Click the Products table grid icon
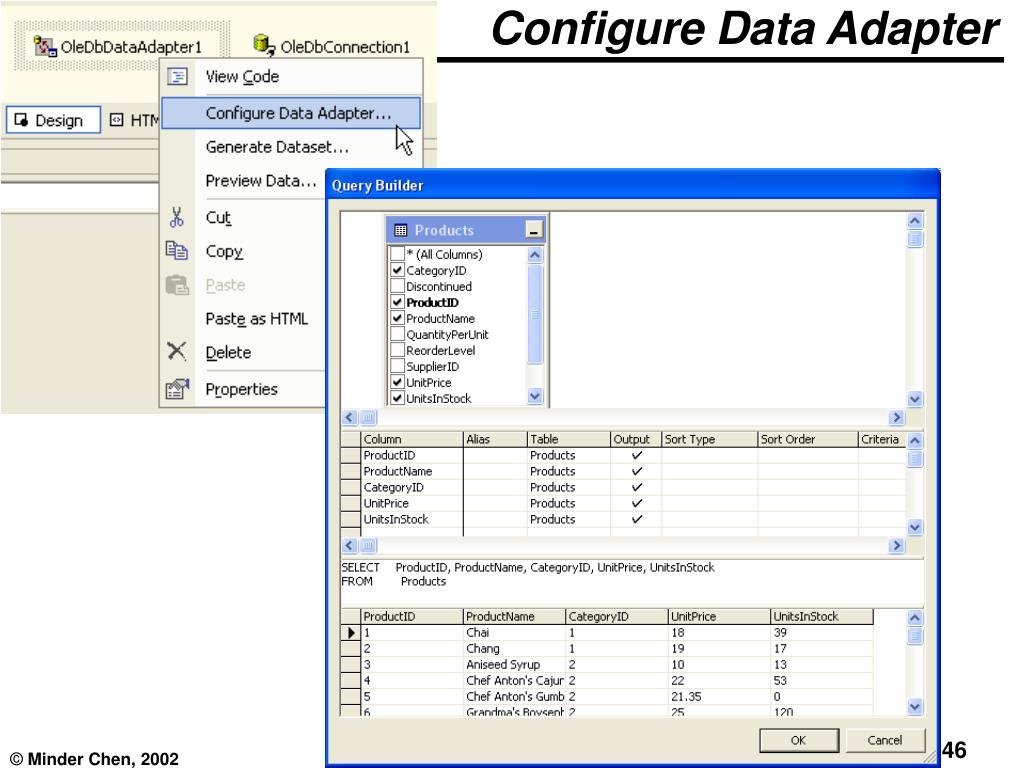Image resolution: width=1024 pixels, height=768 pixels. (x=401, y=230)
